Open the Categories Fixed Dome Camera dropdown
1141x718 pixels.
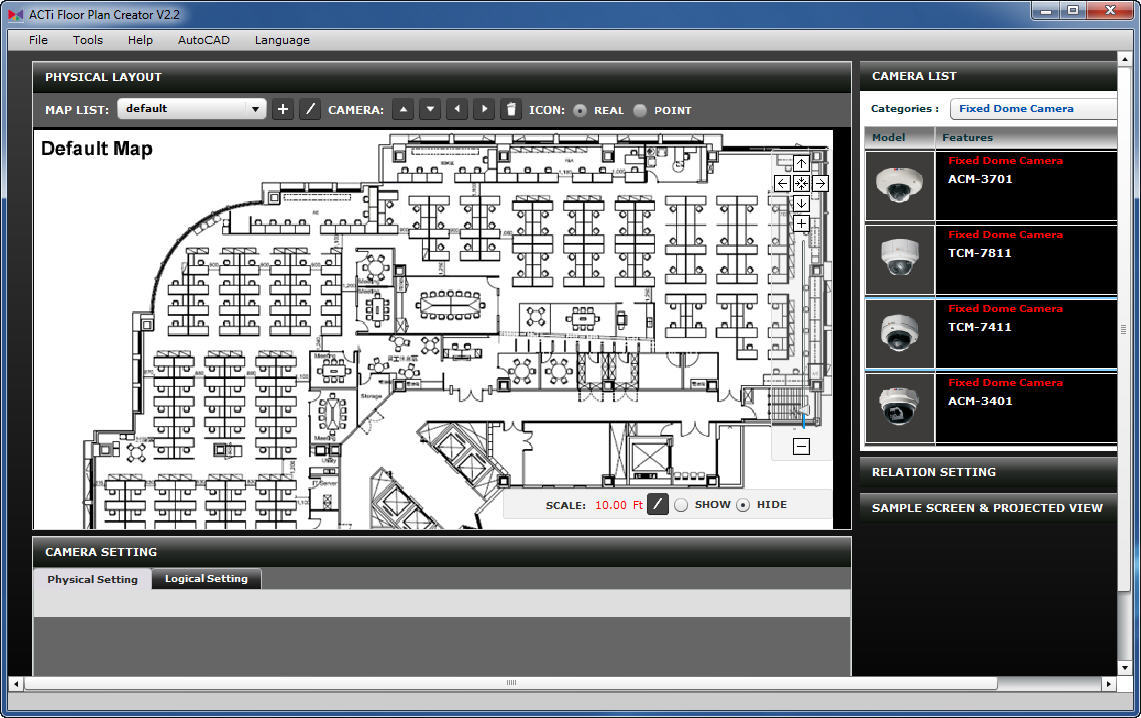1033,108
